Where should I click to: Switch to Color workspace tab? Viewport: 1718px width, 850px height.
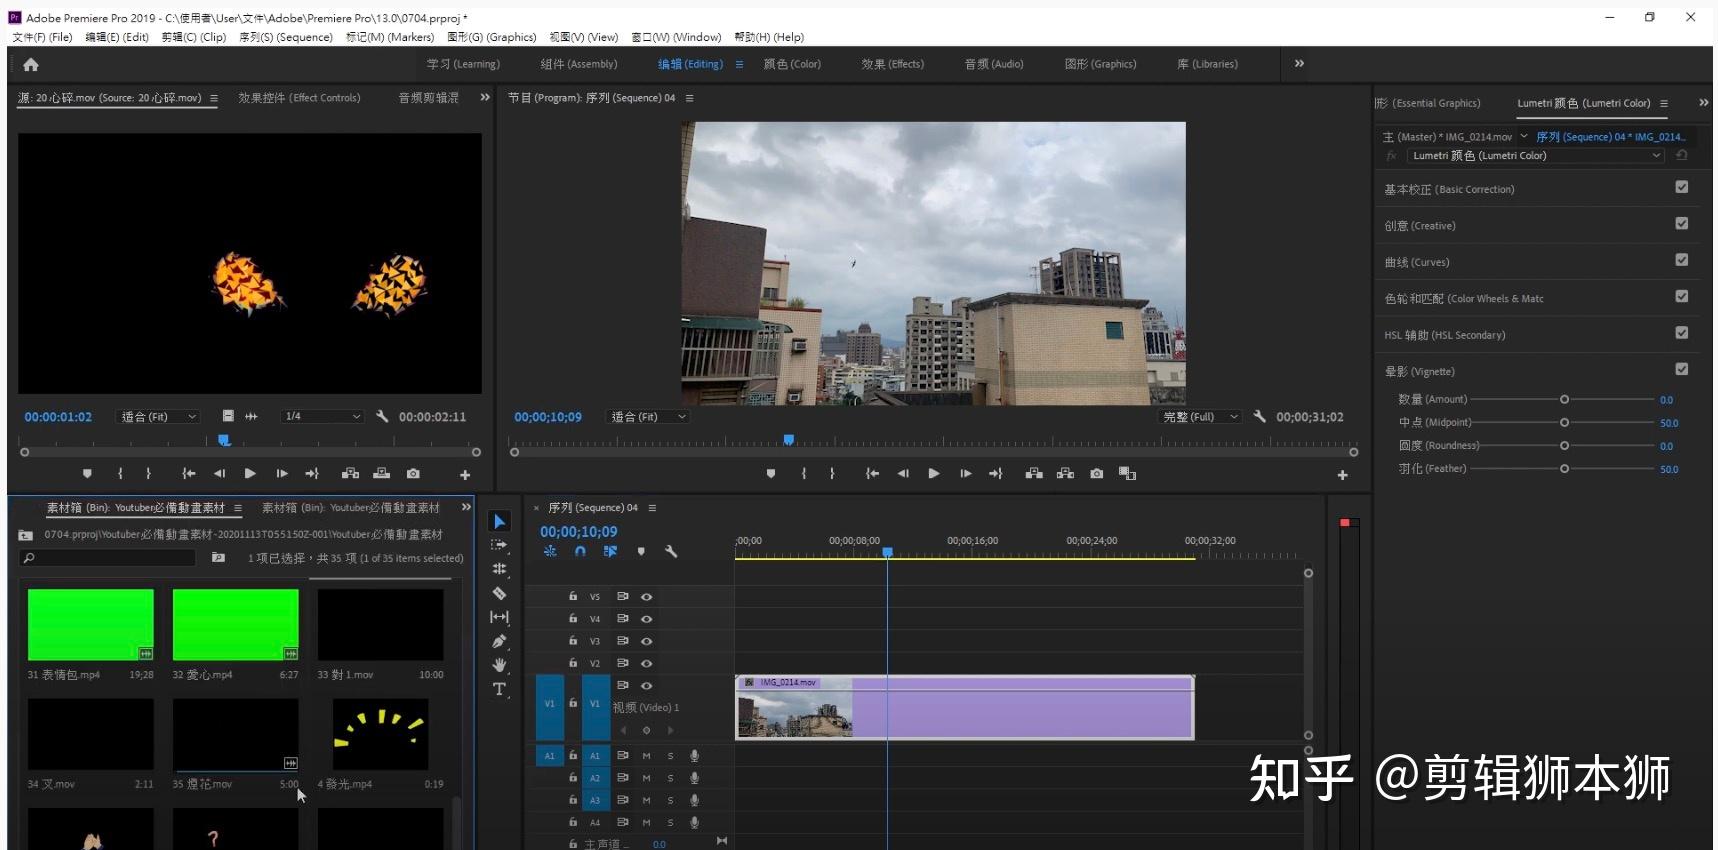click(x=792, y=64)
